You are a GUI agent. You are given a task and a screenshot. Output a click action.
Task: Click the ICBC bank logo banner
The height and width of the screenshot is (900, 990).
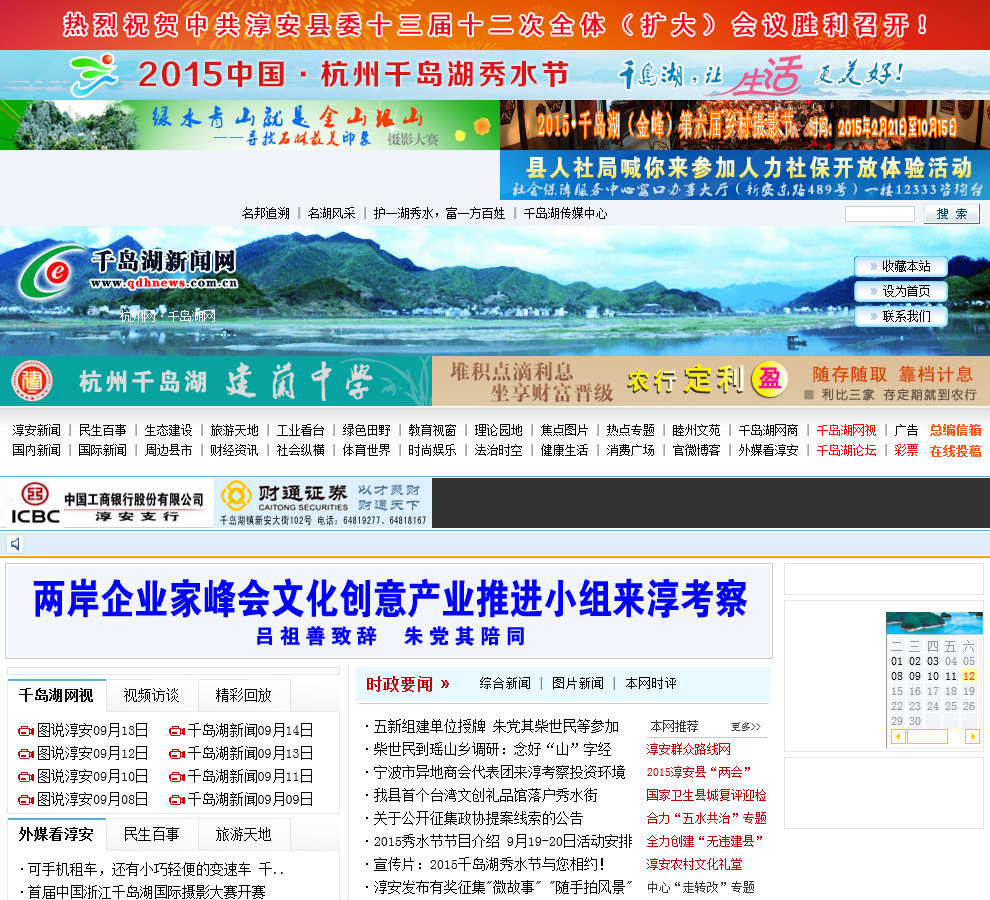click(107, 503)
